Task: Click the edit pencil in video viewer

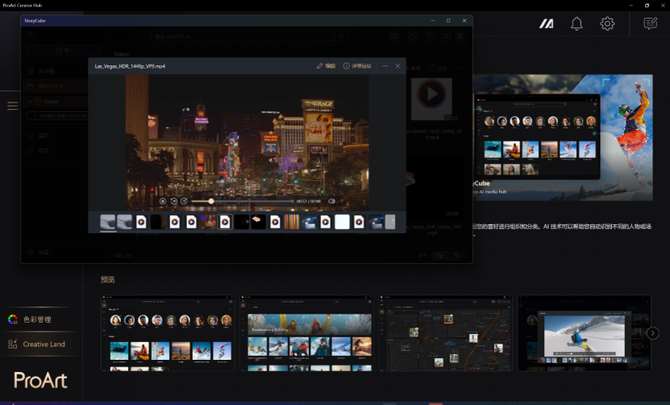Action: tap(327, 66)
